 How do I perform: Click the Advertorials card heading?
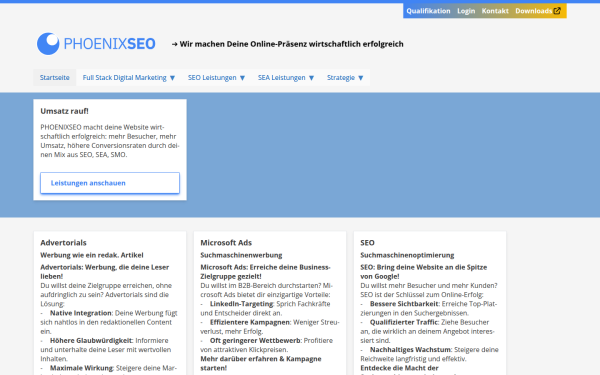pyautogui.click(x=64, y=243)
